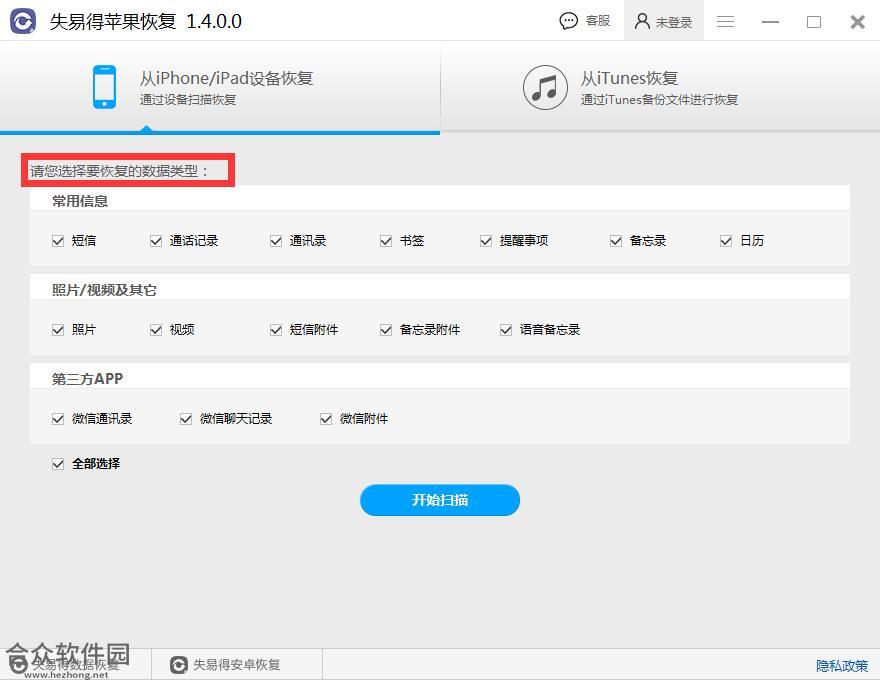Toggle the 微信聊天记录 checkbox
This screenshot has width=880, height=680.
(x=186, y=419)
